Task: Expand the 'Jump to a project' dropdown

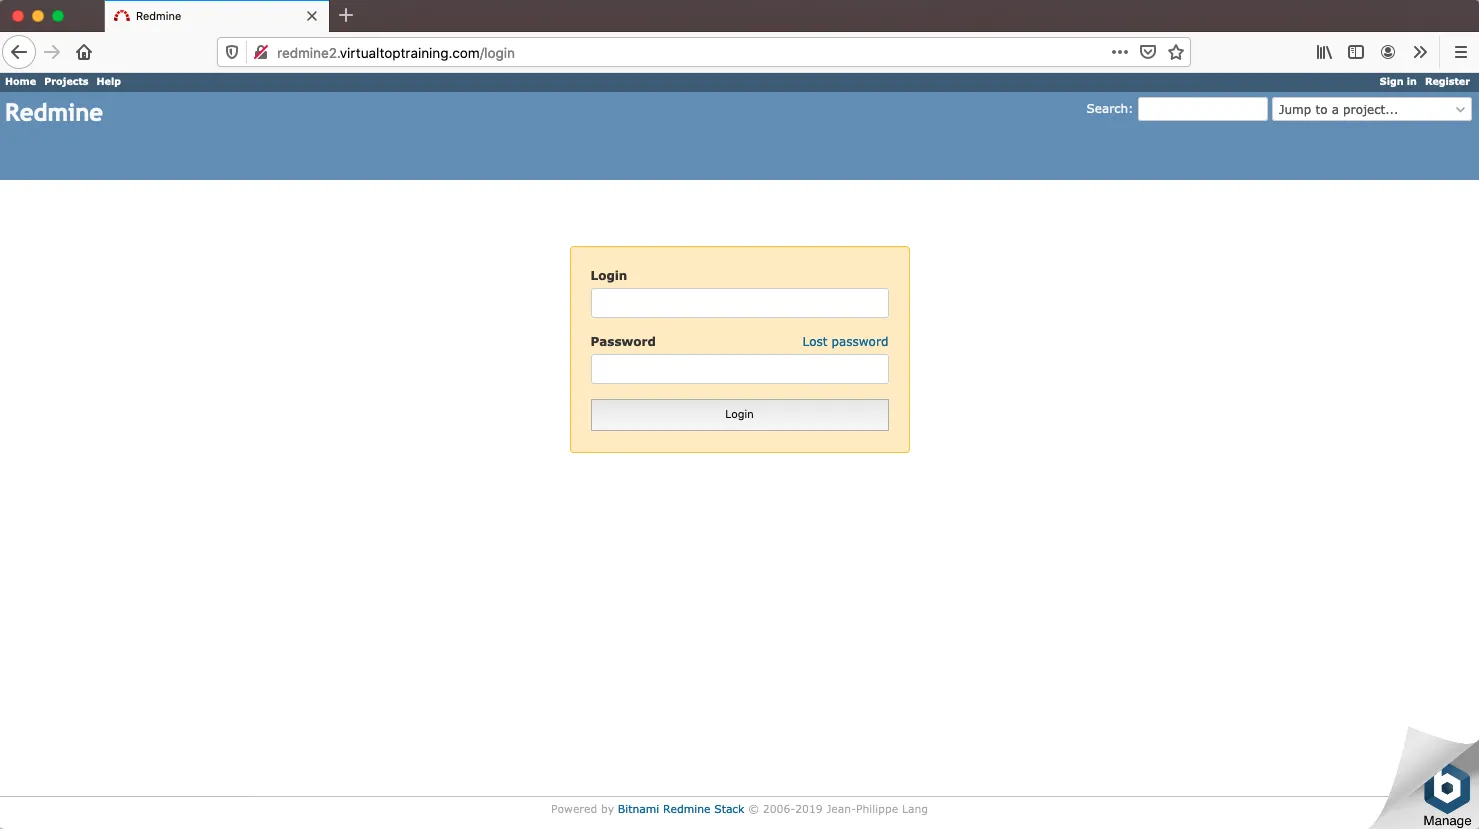Action: [1371, 109]
